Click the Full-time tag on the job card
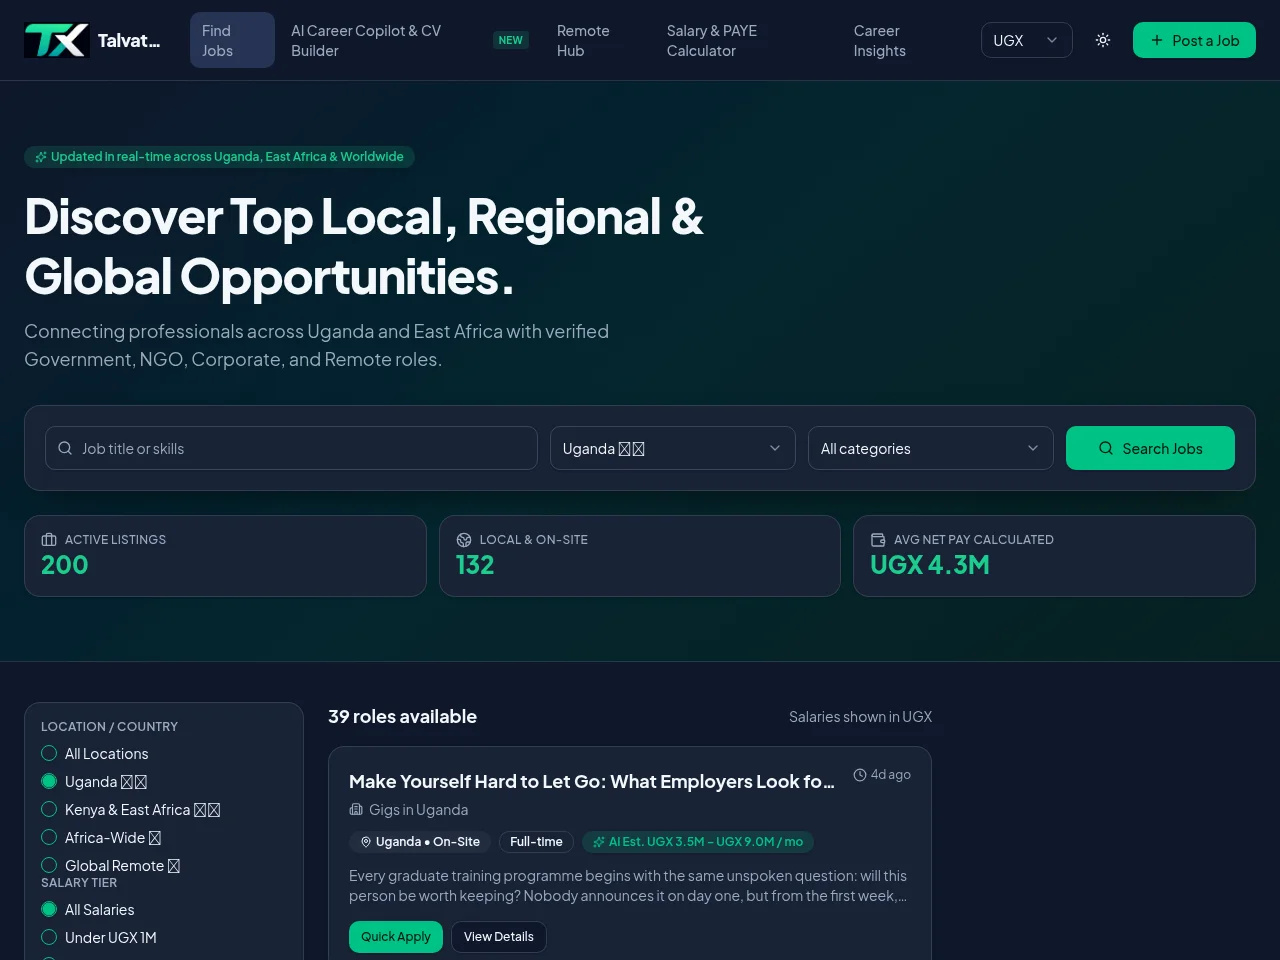 click(536, 842)
